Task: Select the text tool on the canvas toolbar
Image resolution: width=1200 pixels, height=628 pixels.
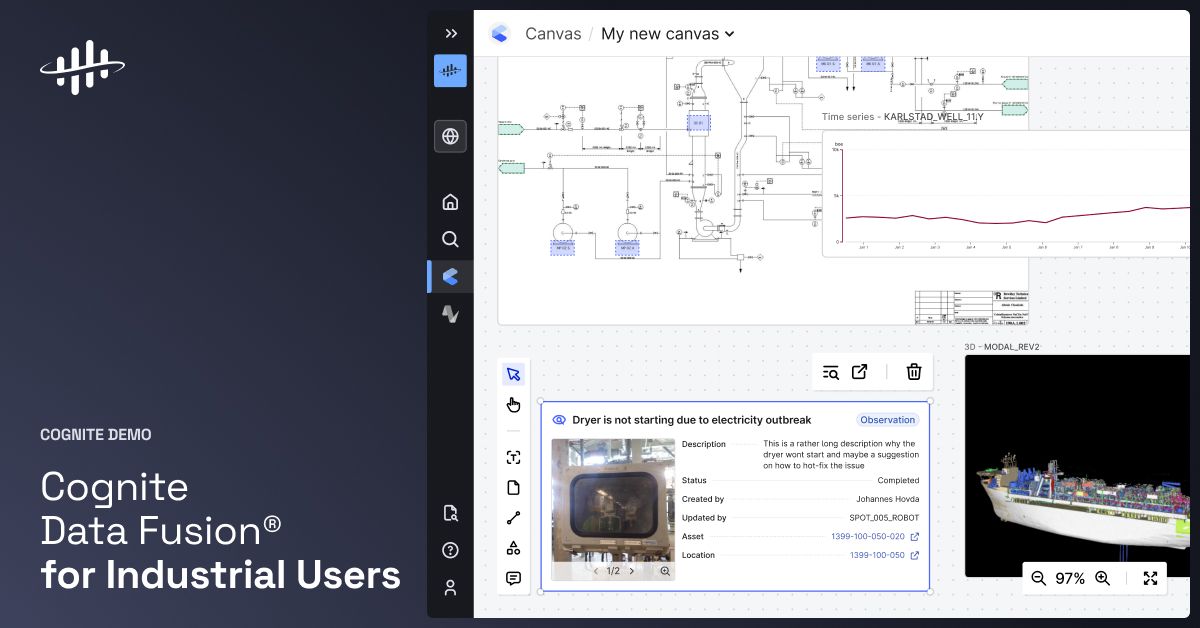Action: coord(513,457)
